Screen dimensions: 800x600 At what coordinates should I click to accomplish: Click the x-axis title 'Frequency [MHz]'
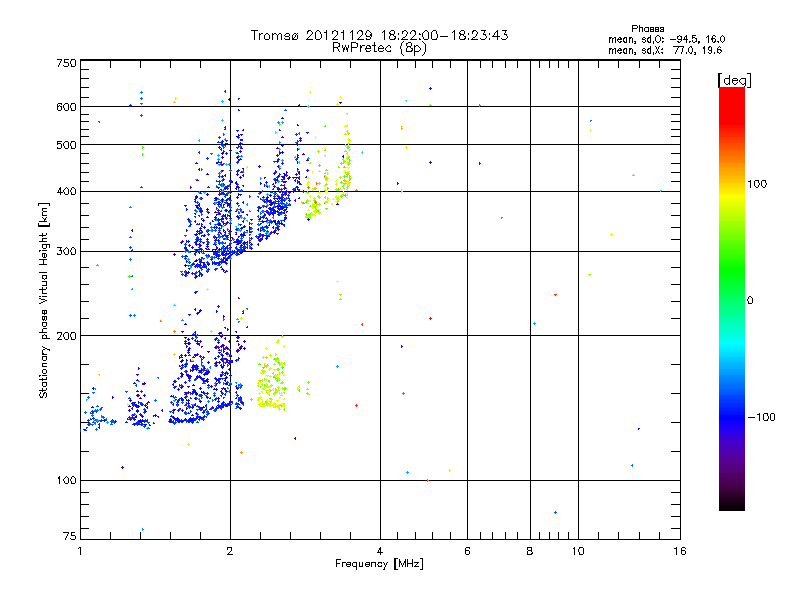coord(379,564)
